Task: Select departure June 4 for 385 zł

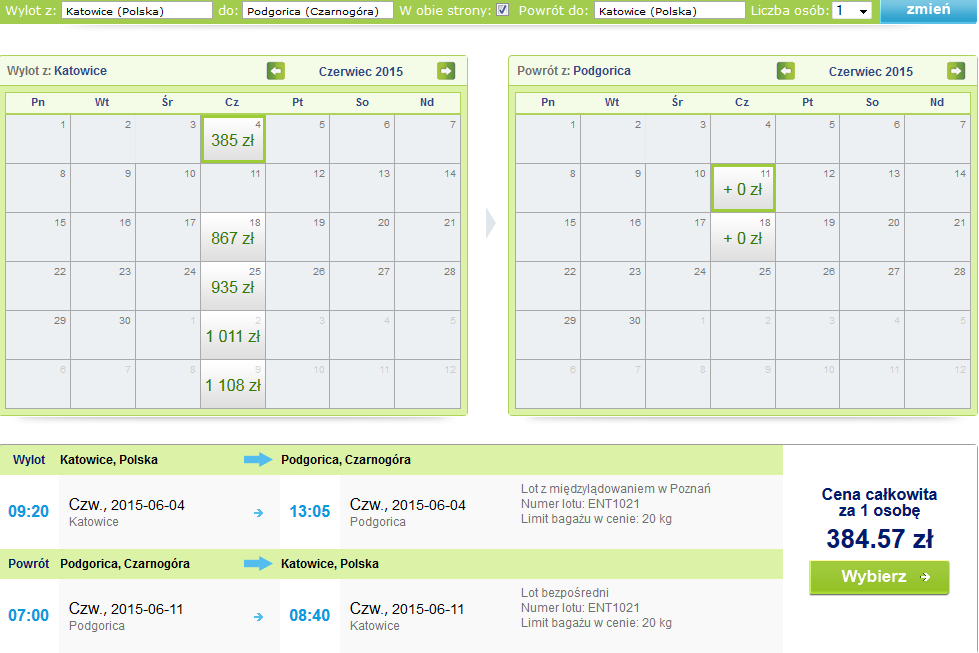Action: coord(233,139)
